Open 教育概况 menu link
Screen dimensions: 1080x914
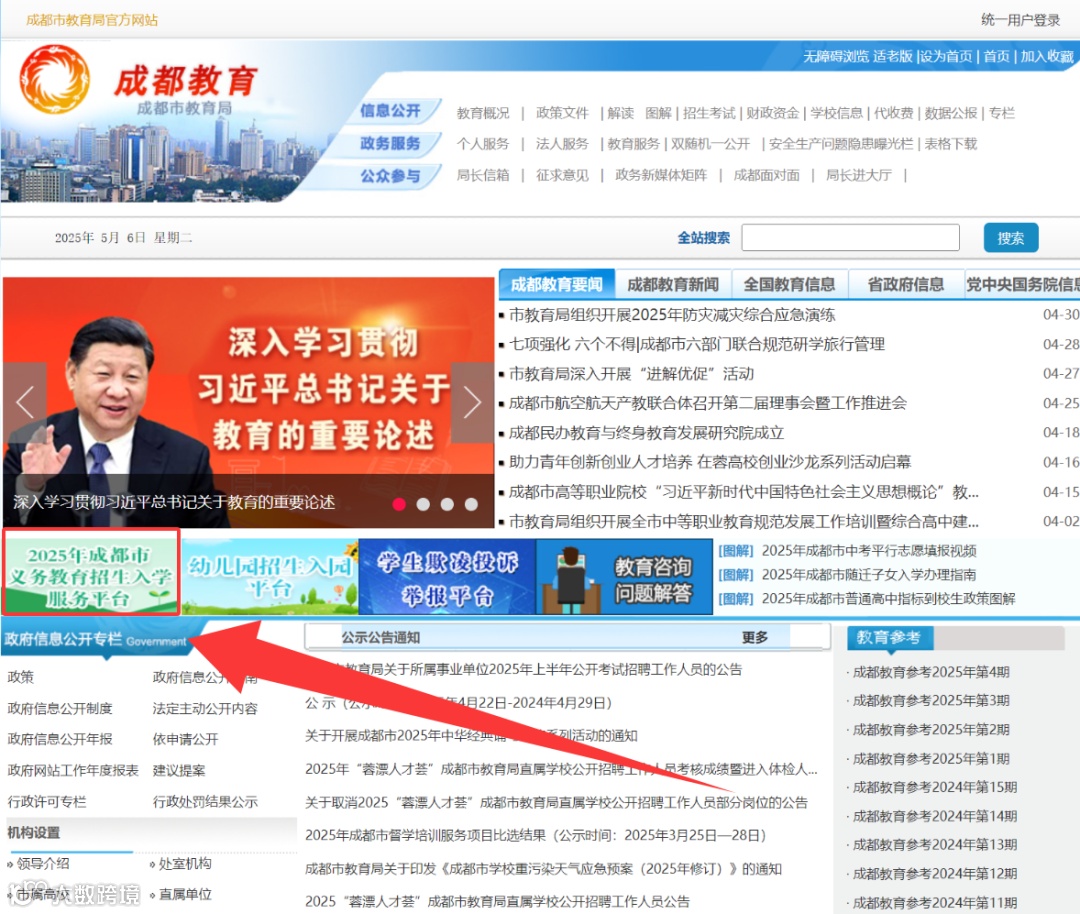(483, 113)
